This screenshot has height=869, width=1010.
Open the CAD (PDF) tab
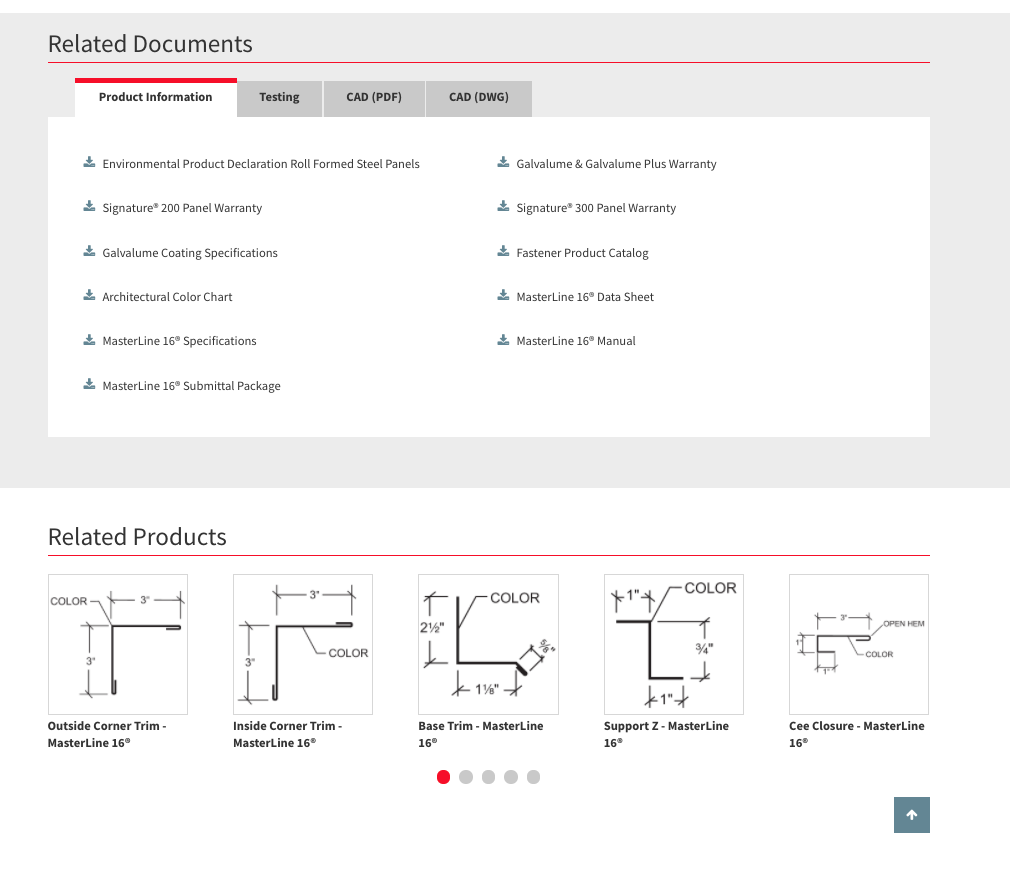[x=374, y=99]
